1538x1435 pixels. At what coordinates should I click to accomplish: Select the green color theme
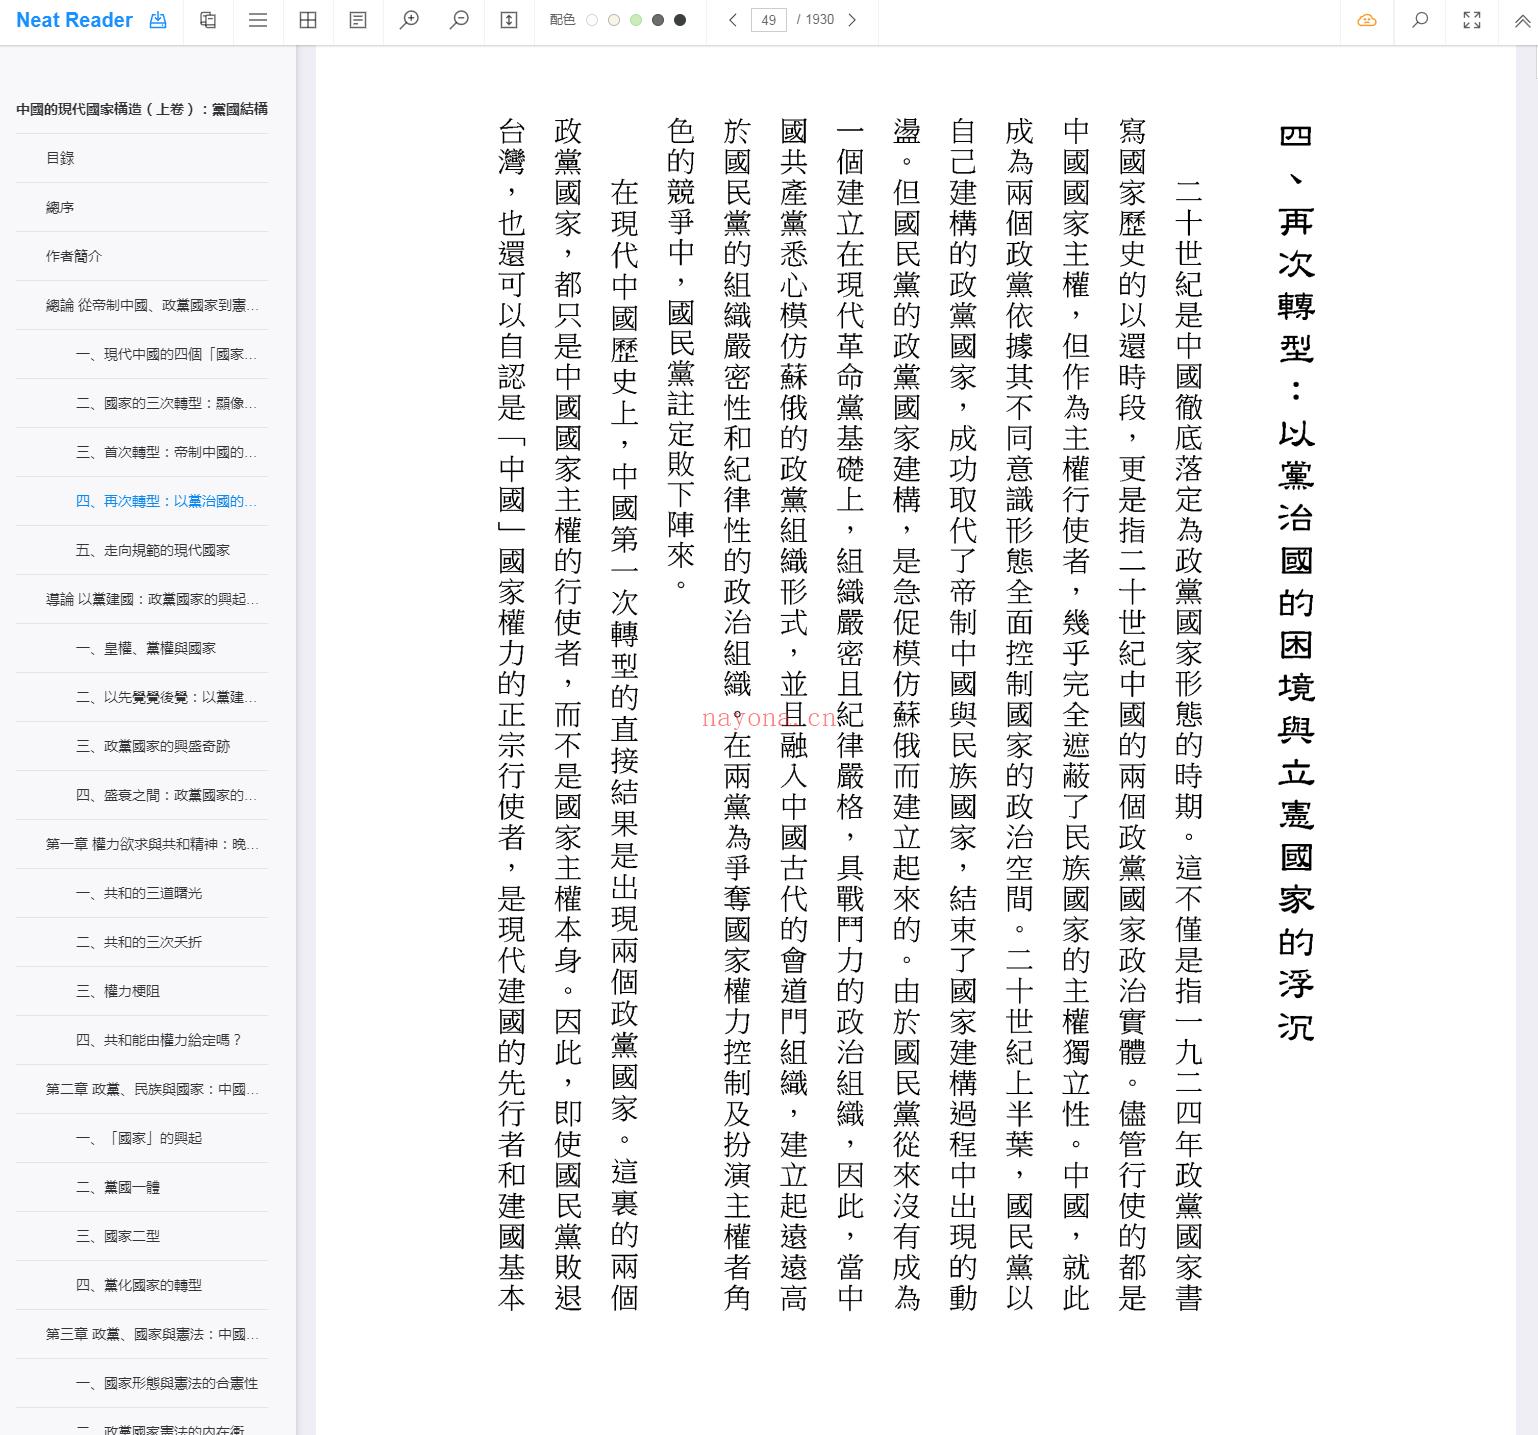pos(636,20)
